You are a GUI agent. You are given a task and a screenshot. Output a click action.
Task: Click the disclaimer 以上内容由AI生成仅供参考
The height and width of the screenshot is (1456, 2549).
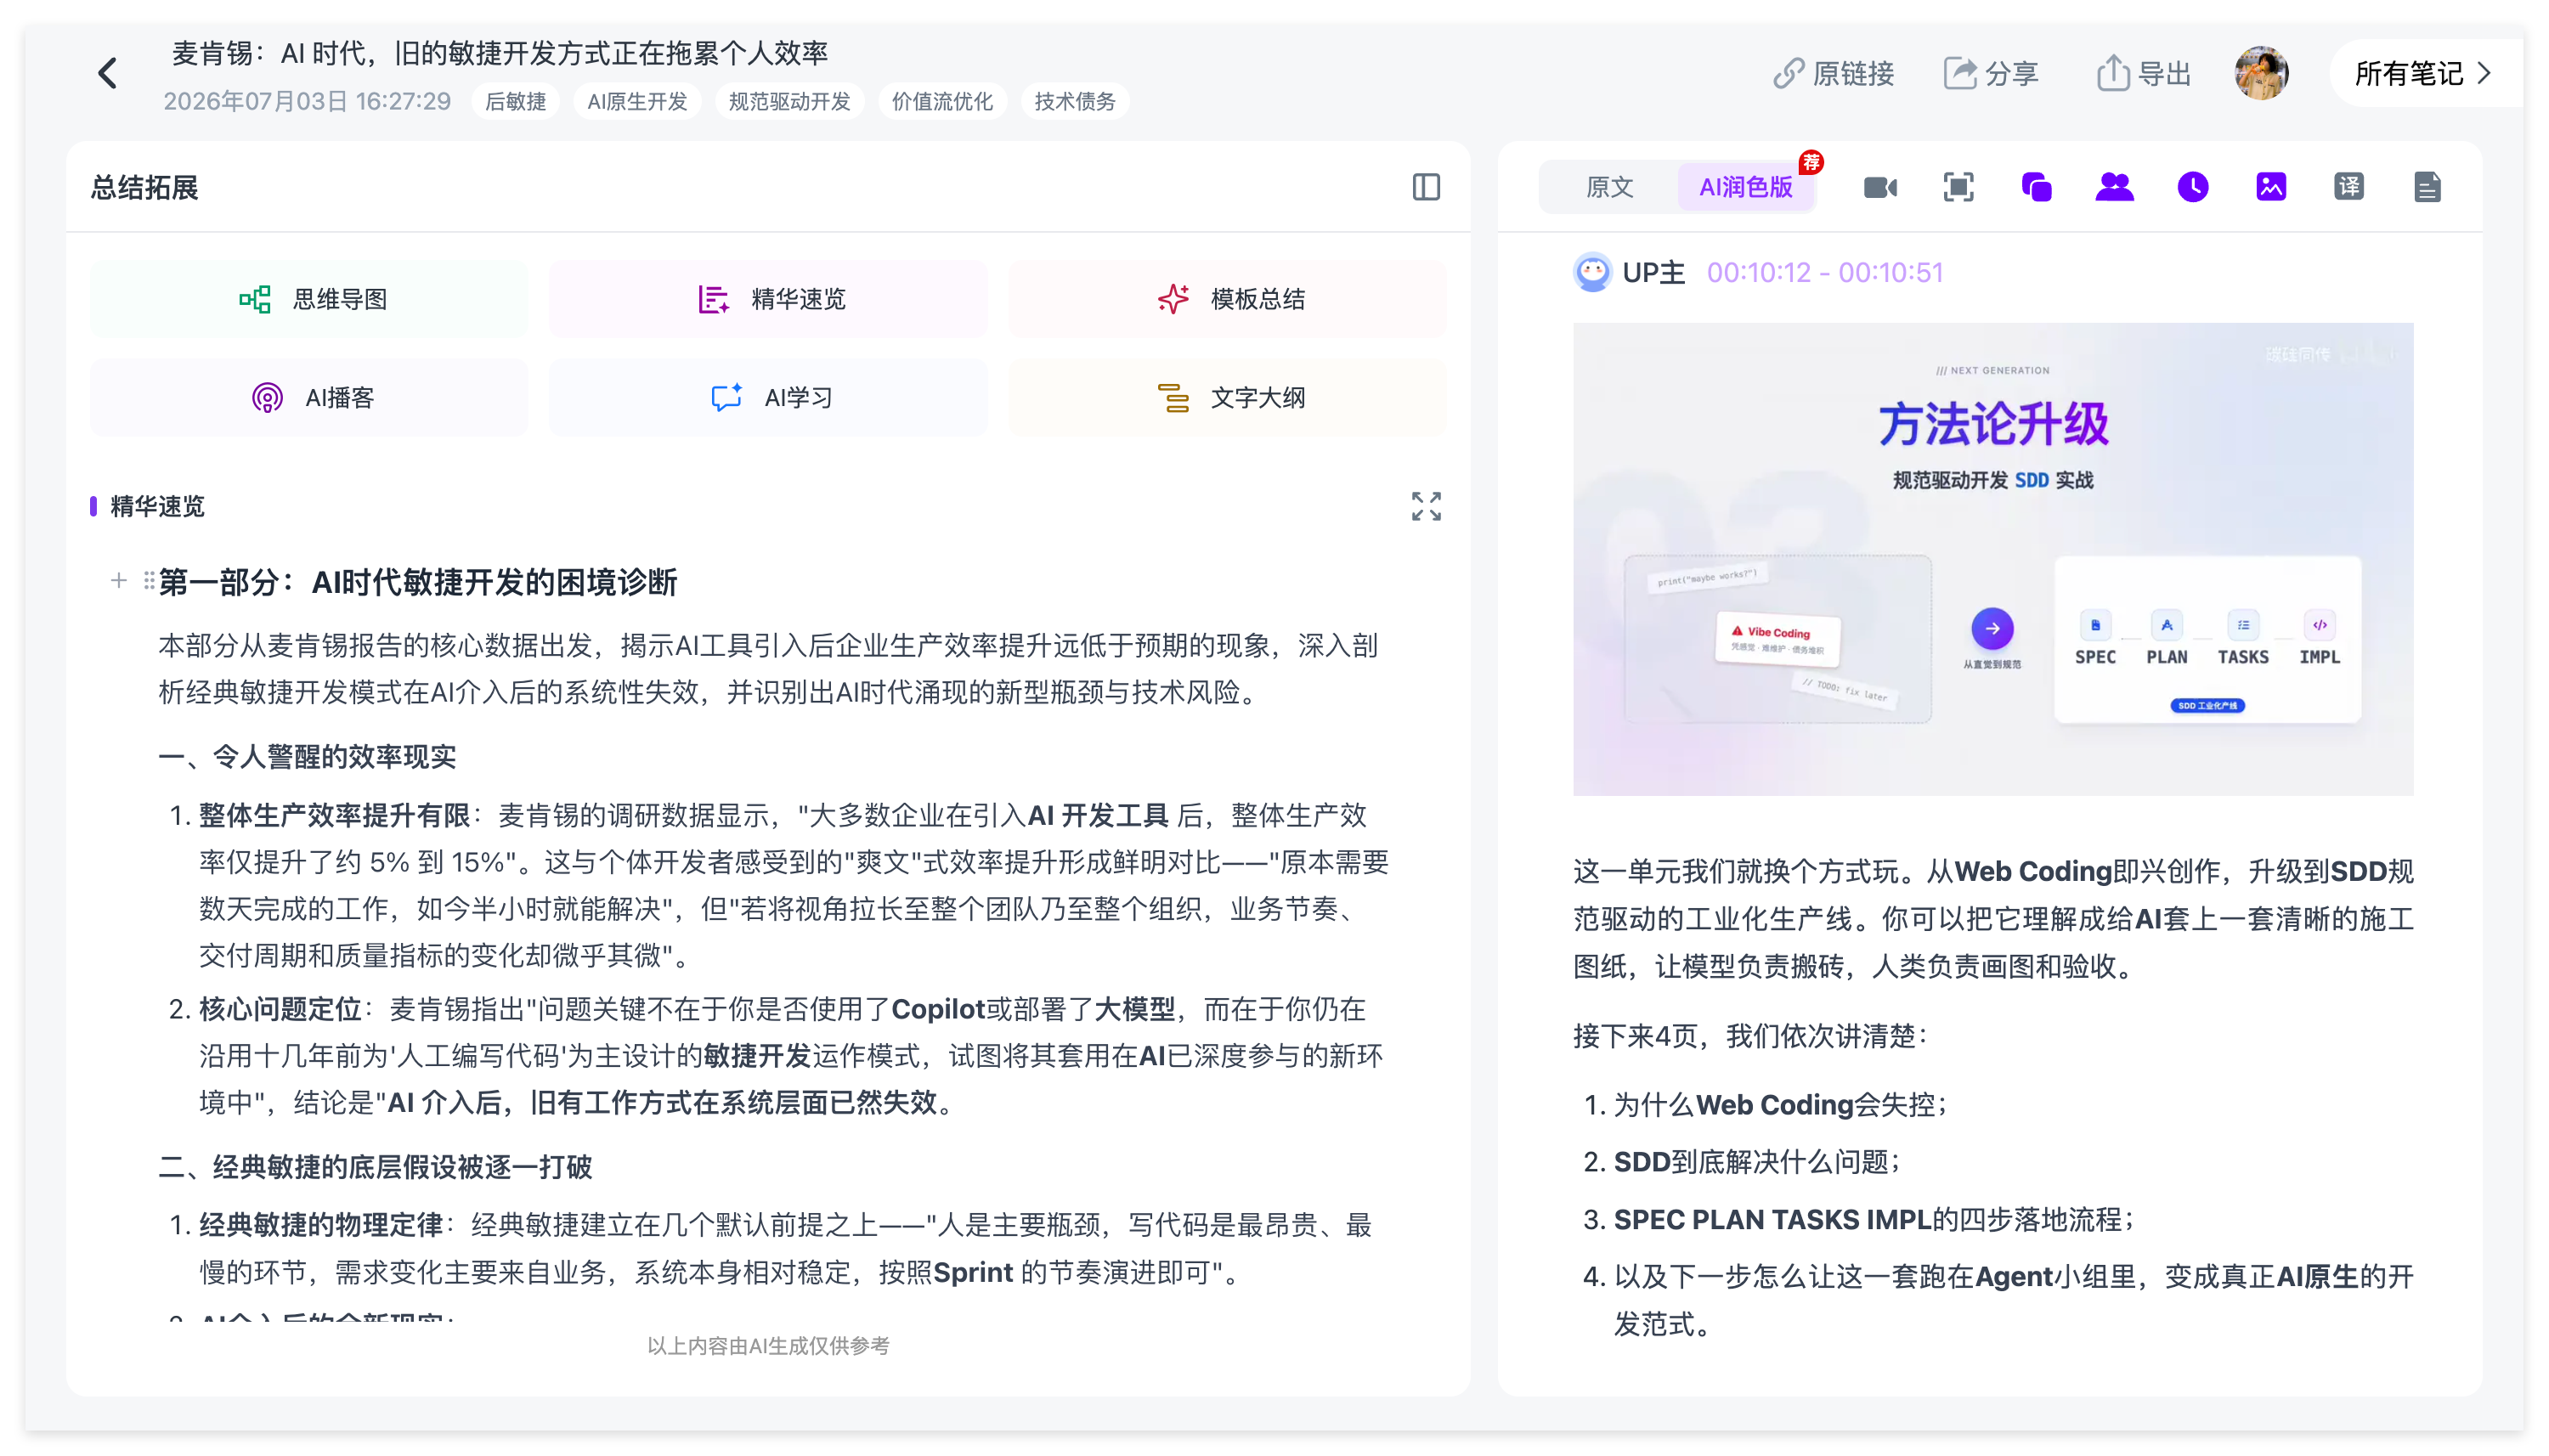768,1346
